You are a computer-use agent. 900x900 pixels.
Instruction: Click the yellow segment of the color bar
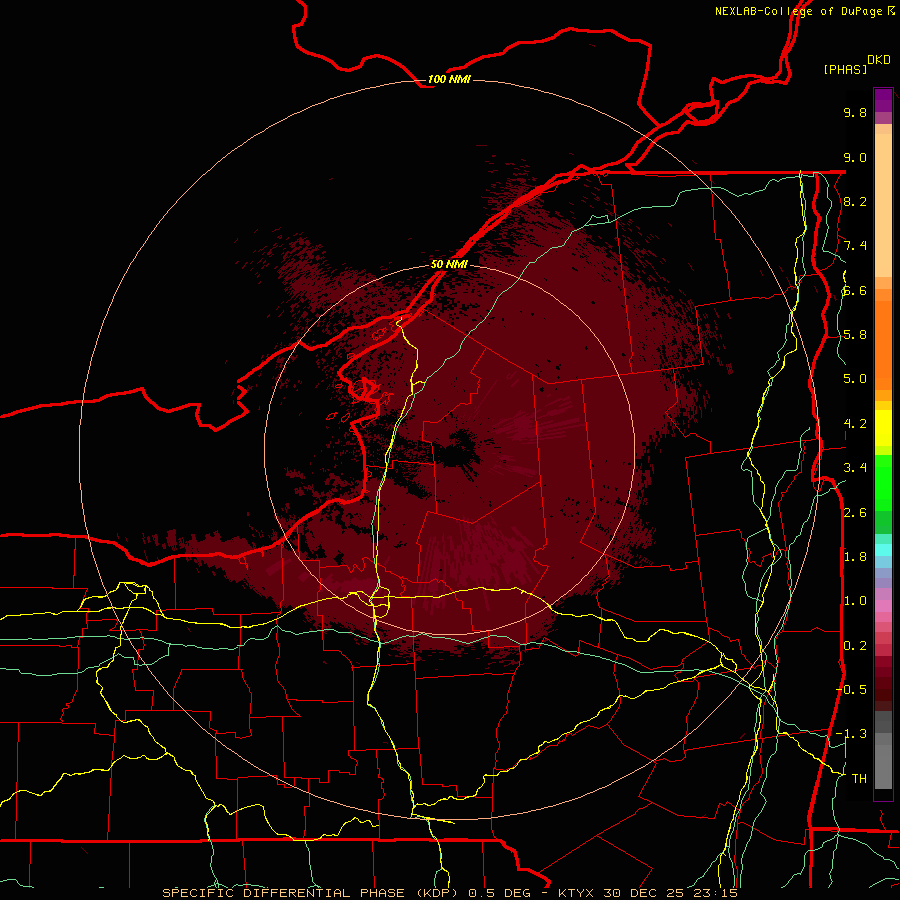point(883,428)
